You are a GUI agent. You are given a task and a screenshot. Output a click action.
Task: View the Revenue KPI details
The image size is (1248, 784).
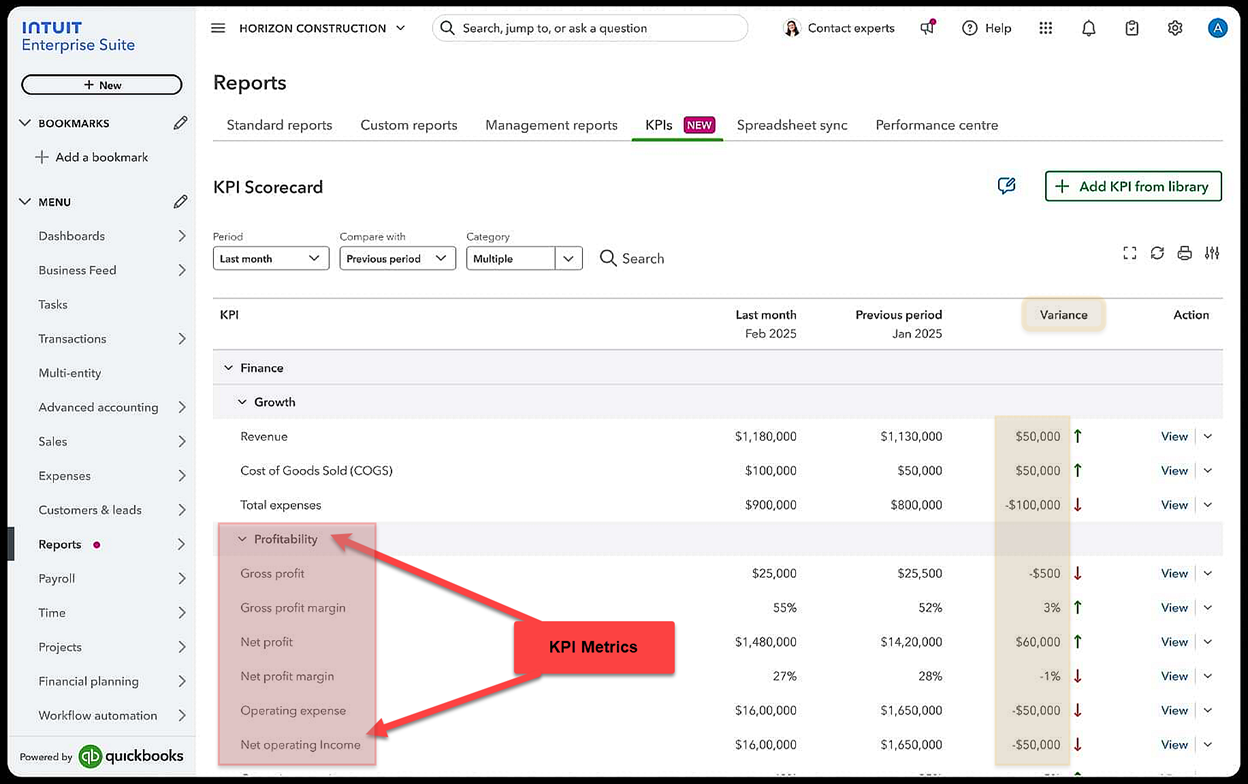(1173, 436)
